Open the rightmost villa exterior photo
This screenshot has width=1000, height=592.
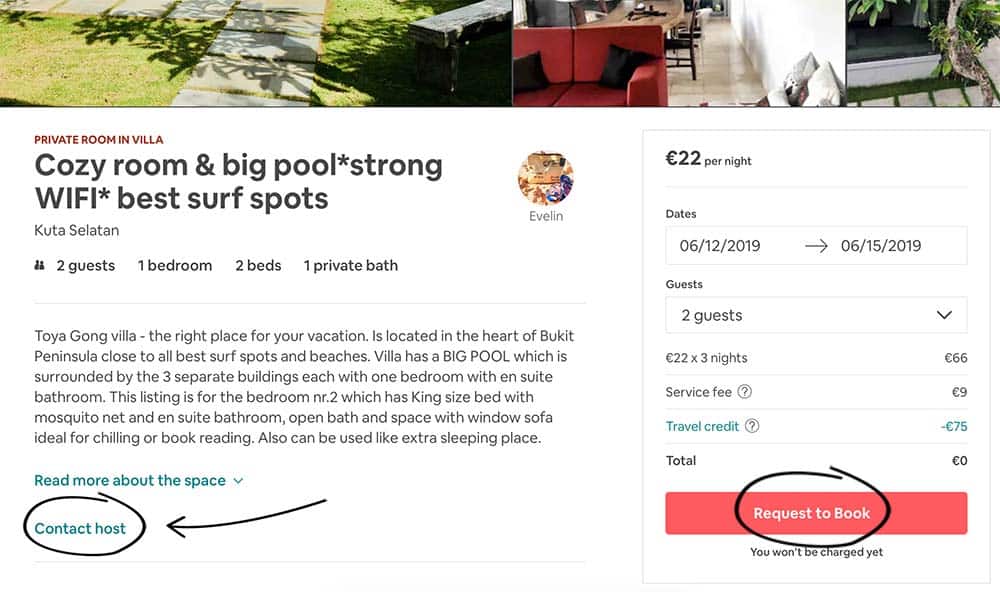[923, 53]
